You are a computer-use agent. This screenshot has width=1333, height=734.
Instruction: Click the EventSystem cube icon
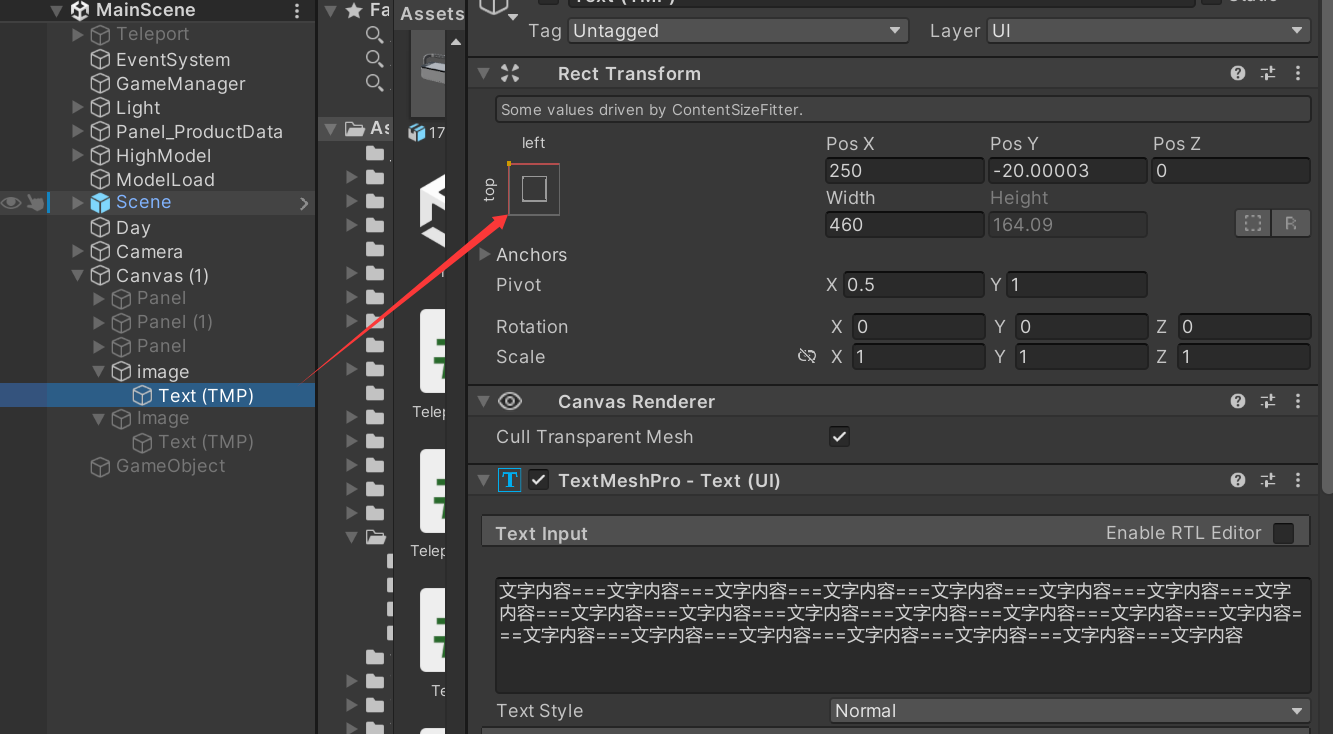pyautogui.click(x=100, y=60)
